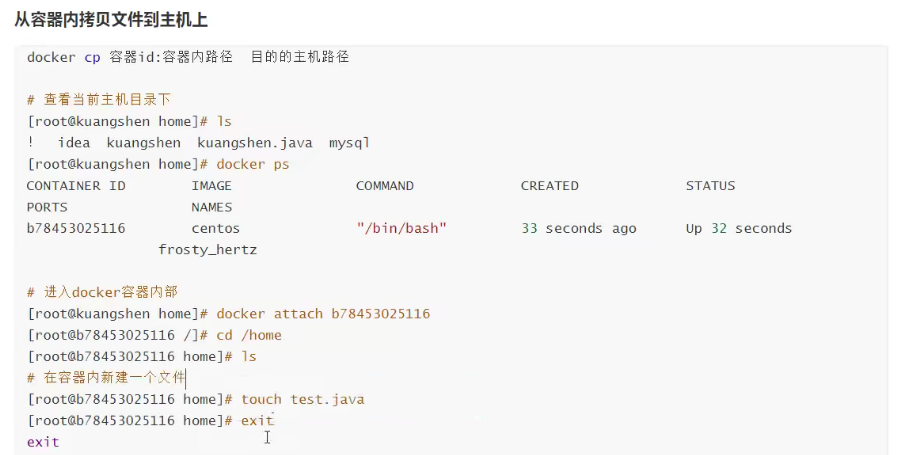The width and height of the screenshot is (903, 455).
Task: Click the 'docker cp' command line
Action: click(x=188, y=57)
